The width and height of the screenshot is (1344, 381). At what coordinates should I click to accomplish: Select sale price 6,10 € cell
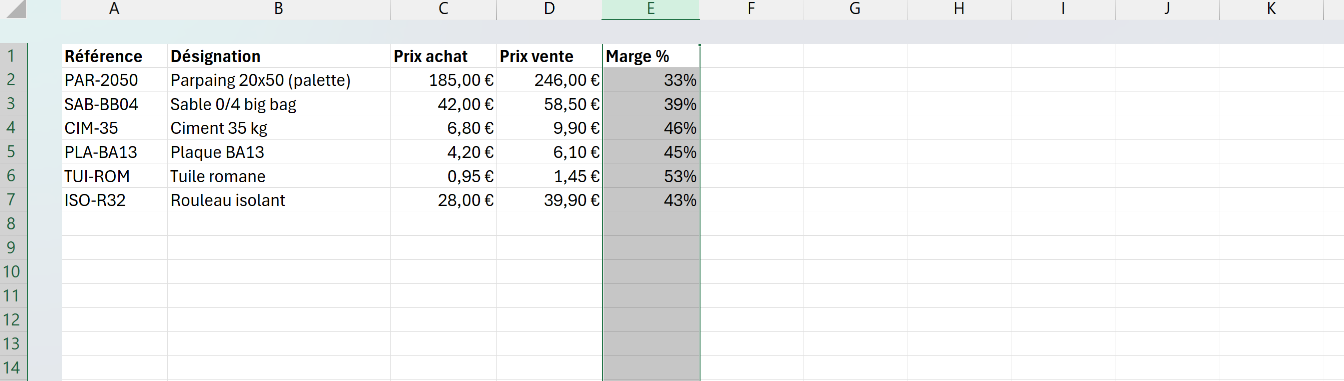[x=549, y=152]
